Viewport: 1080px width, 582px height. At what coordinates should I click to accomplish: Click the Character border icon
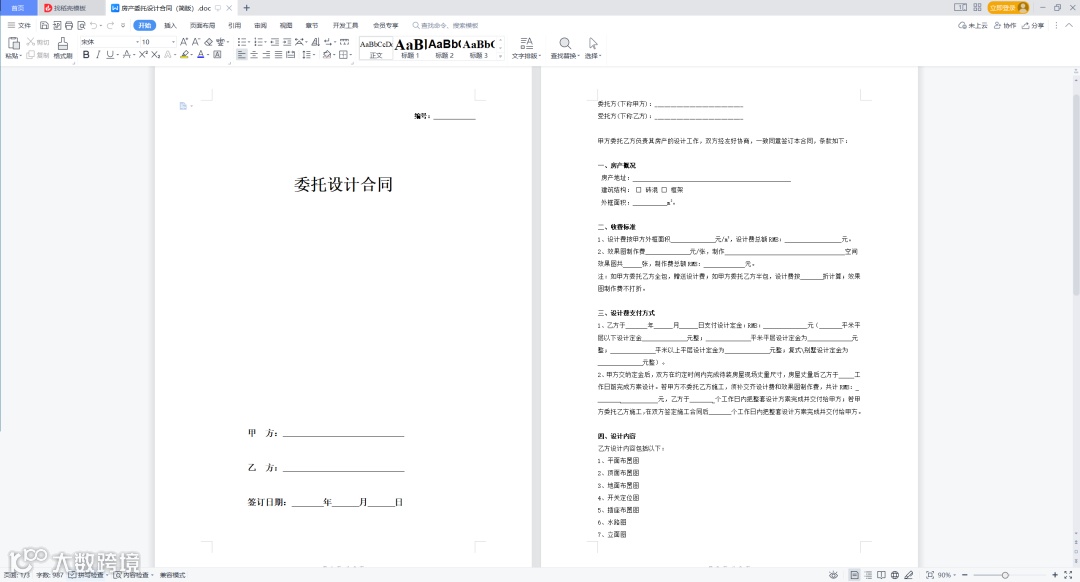(x=218, y=54)
